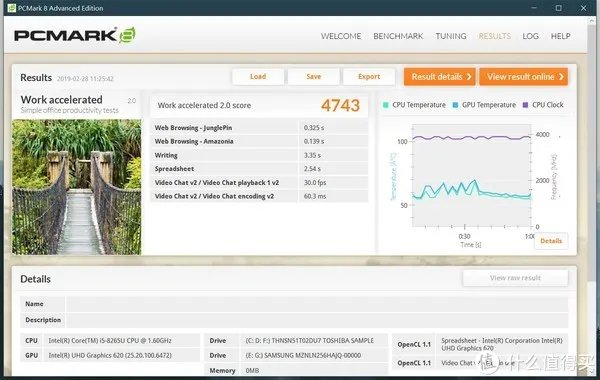Open the WELCOME tab

click(x=341, y=36)
